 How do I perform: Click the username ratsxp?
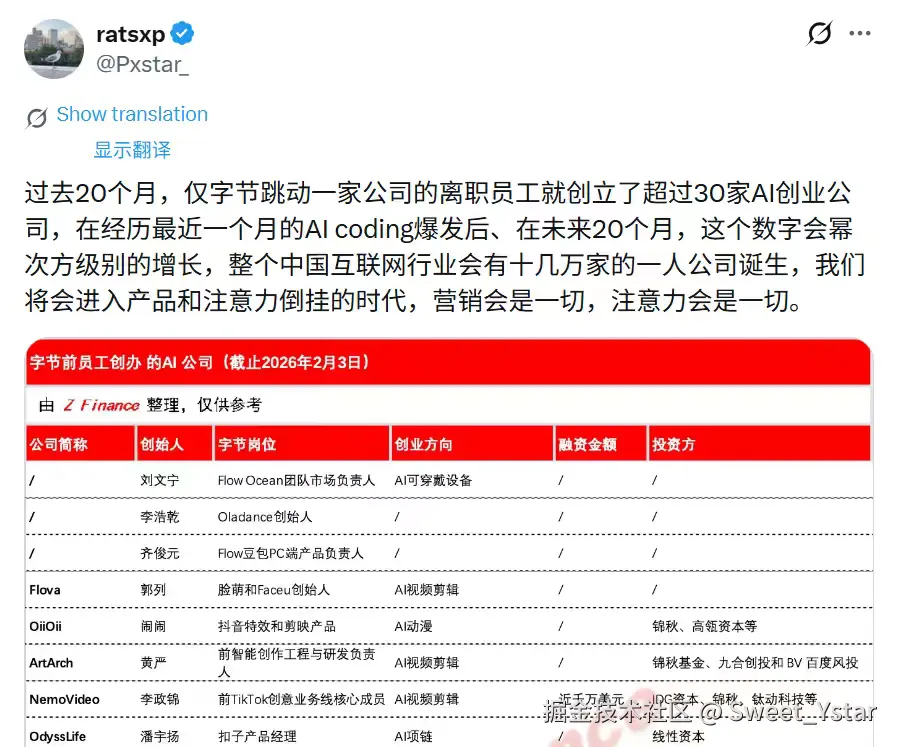tap(132, 33)
